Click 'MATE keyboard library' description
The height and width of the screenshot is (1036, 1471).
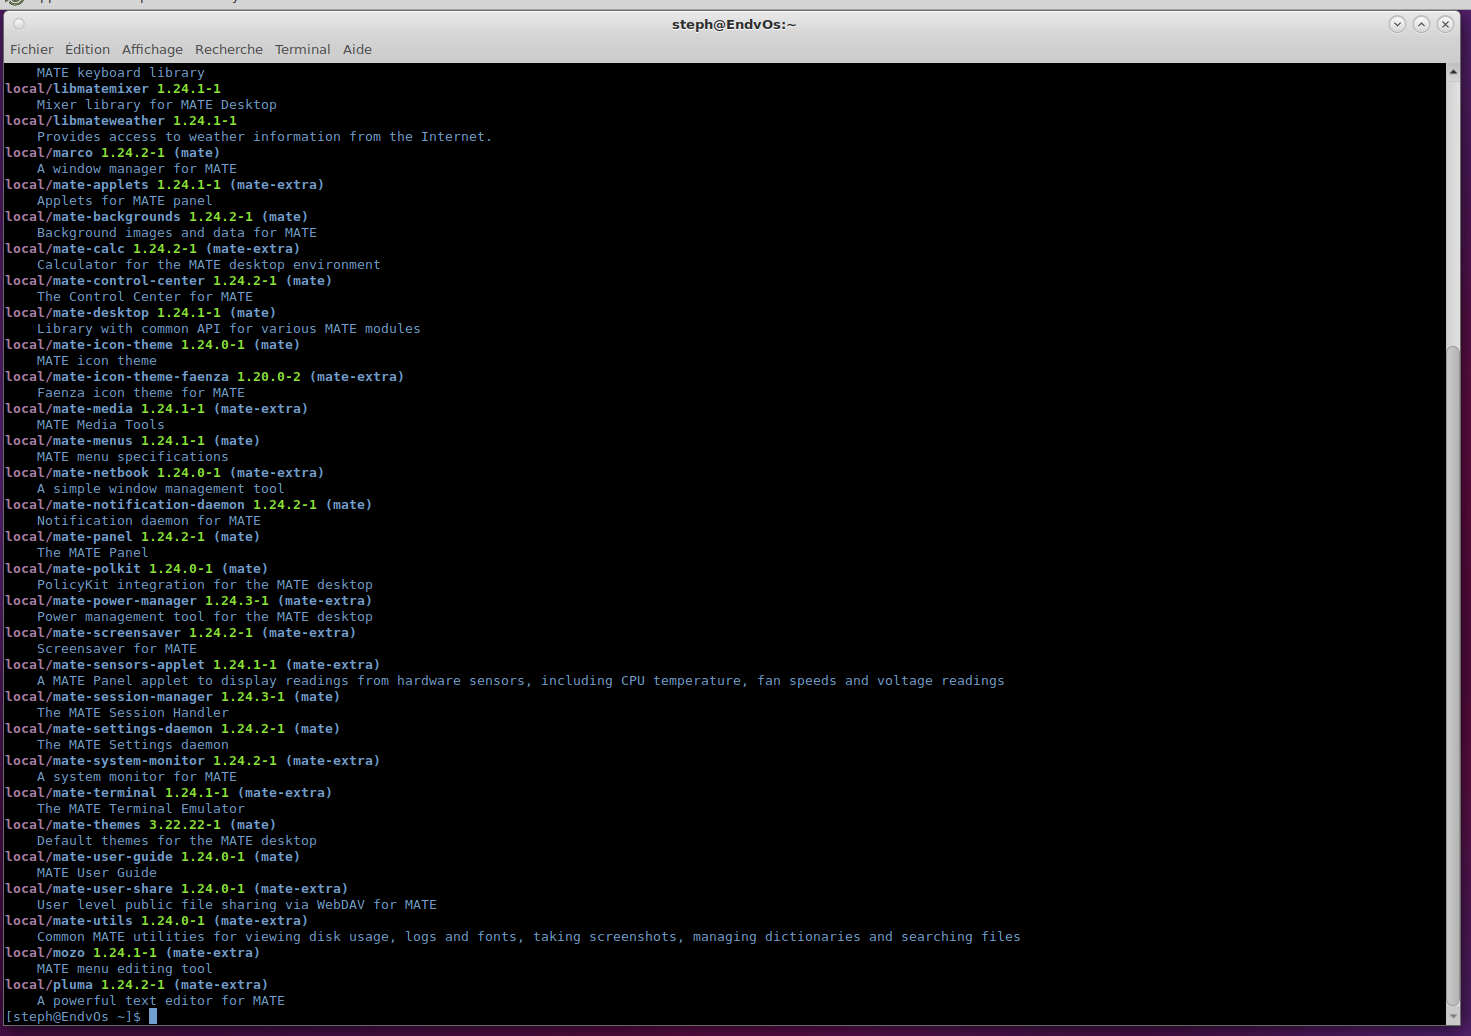click(121, 72)
